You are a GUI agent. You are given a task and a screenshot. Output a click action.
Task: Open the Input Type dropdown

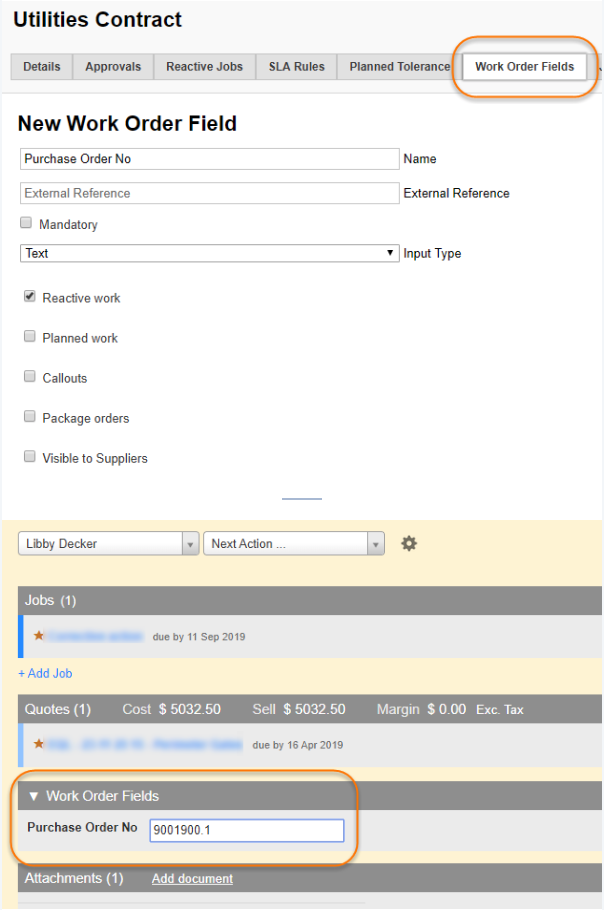click(209, 253)
